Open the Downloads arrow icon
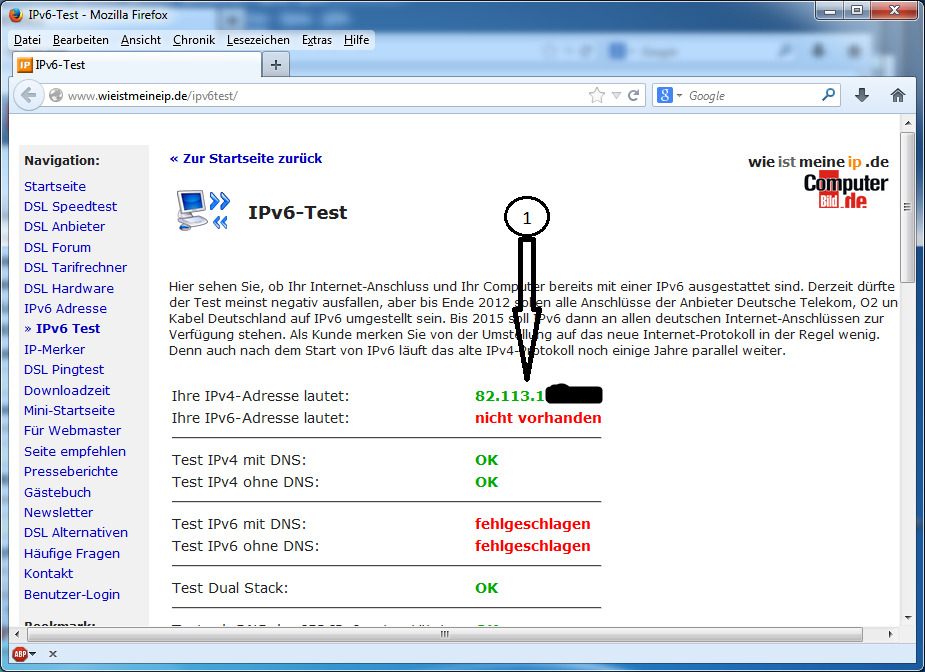This screenshot has height=672, width=925. [x=862, y=95]
